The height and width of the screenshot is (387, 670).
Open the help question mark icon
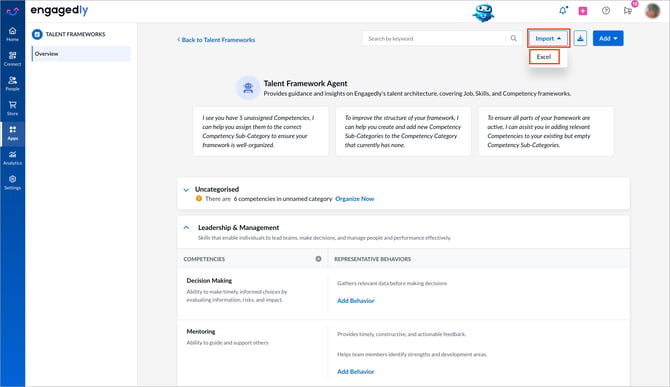tap(606, 11)
